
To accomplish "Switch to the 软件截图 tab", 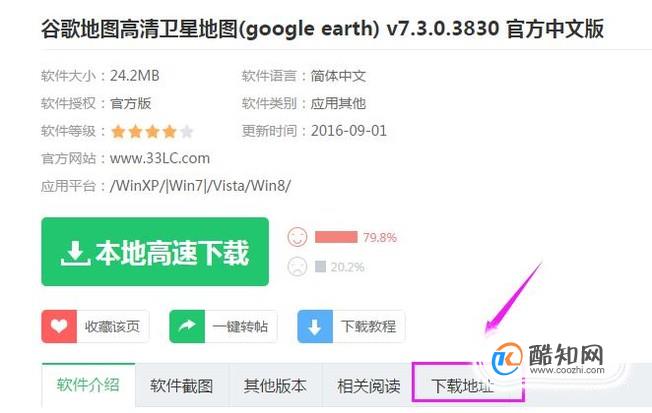I will [182, 386].
